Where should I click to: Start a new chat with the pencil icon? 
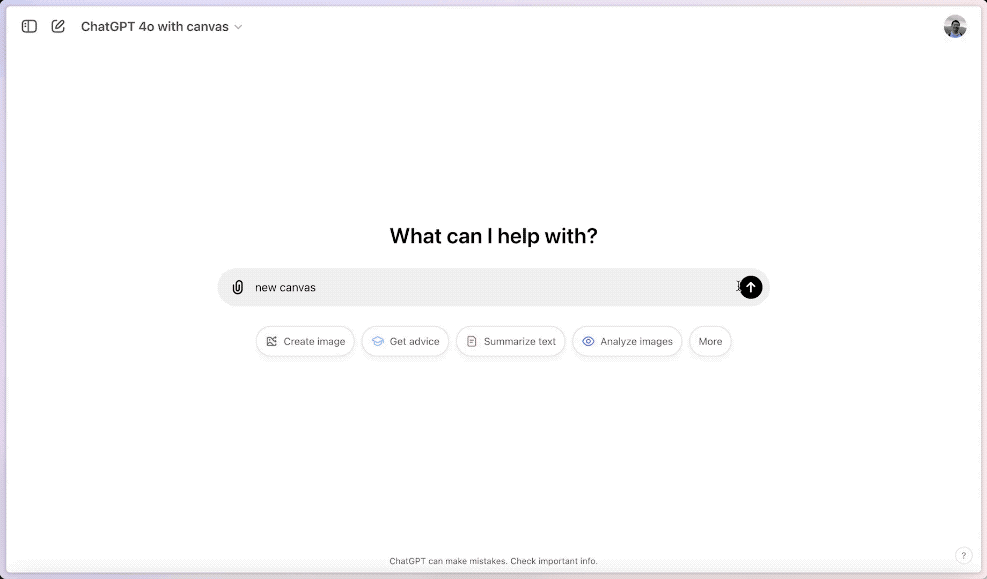tap(58, 26)
